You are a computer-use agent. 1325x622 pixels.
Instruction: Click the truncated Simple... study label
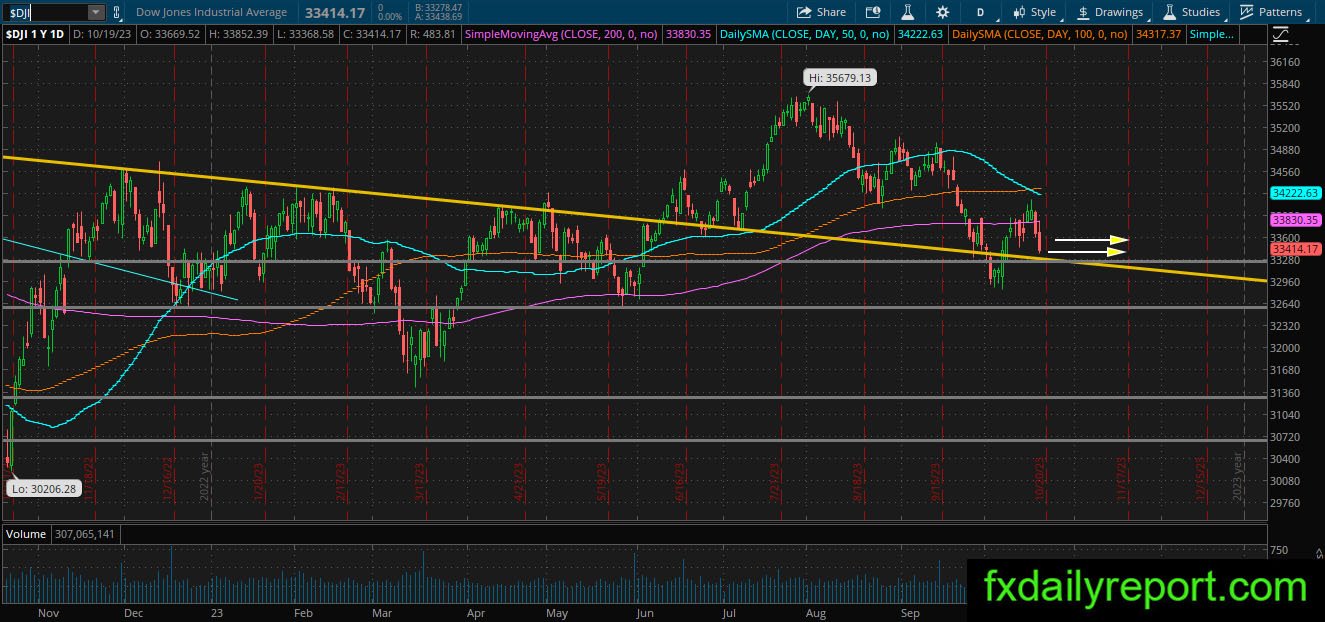[1212, 34]
